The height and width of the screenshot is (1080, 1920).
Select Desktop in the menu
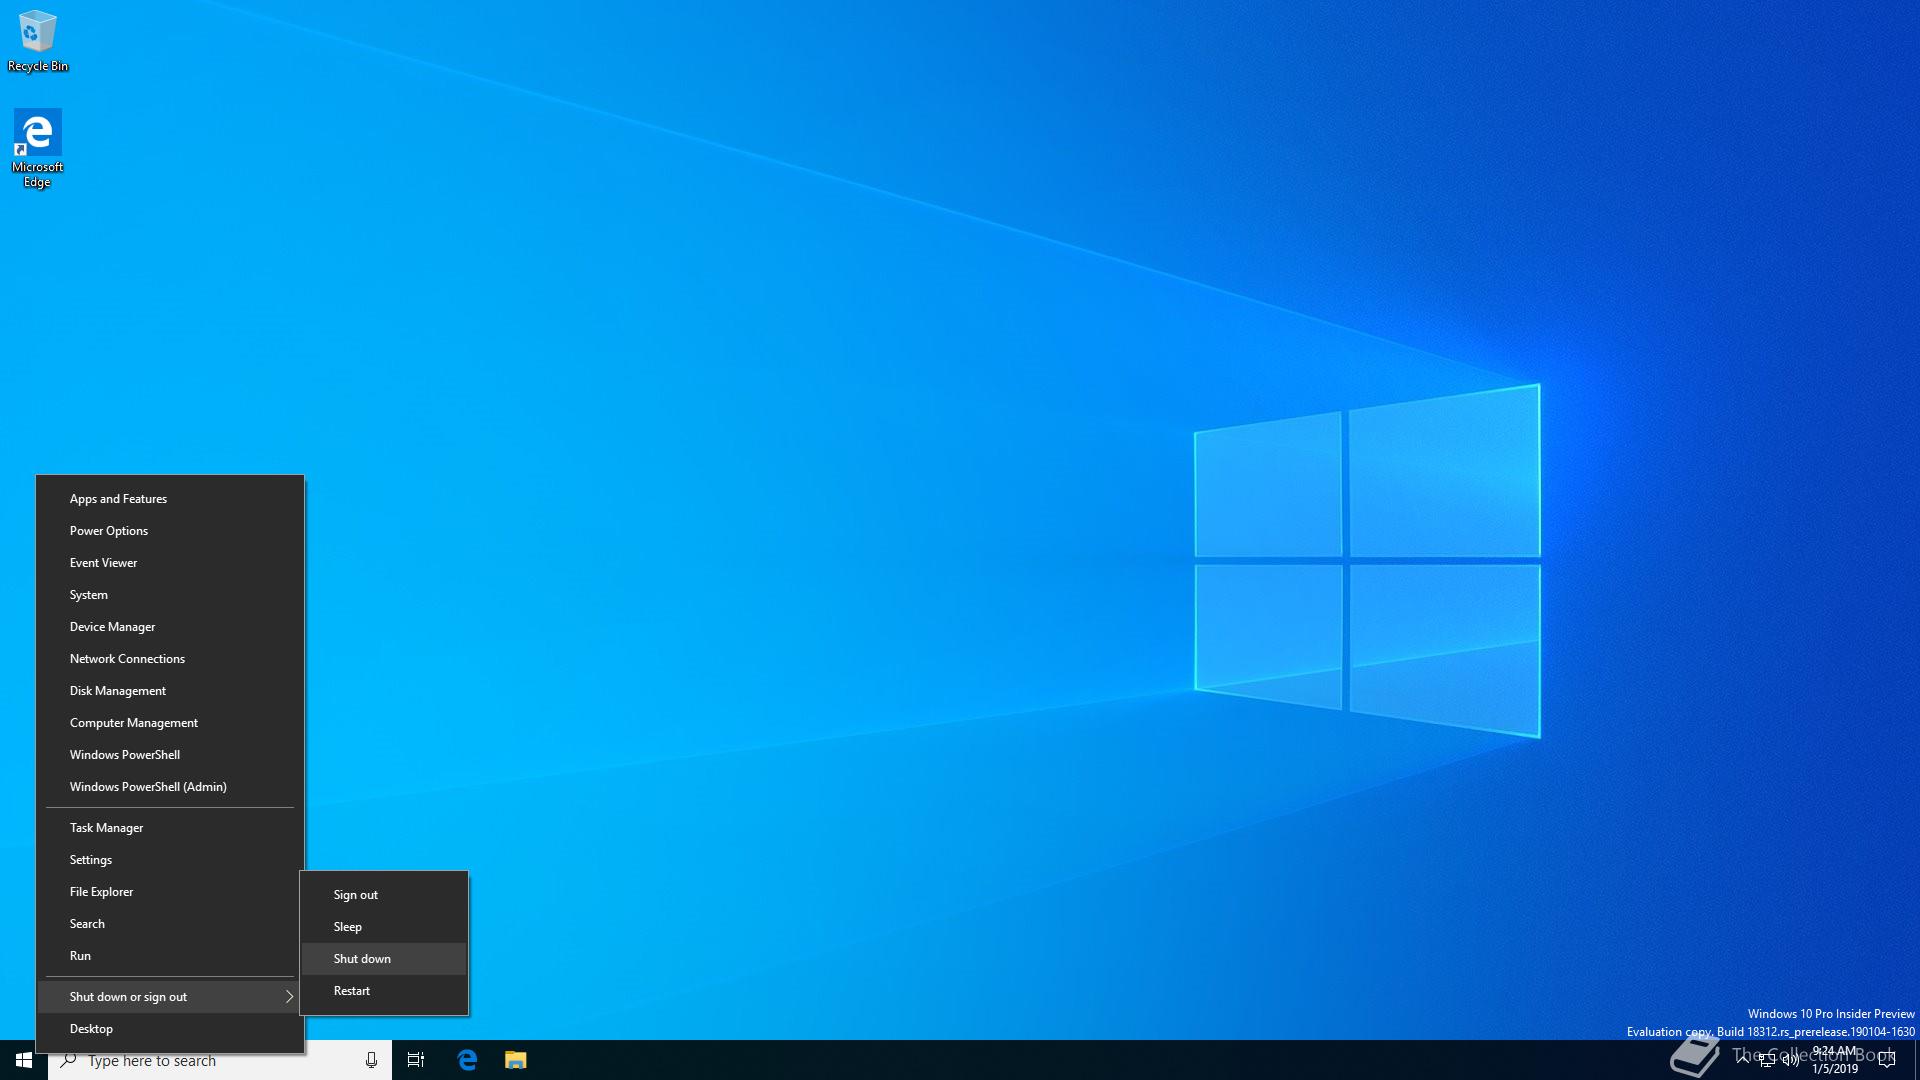[x=170, y=1029]
